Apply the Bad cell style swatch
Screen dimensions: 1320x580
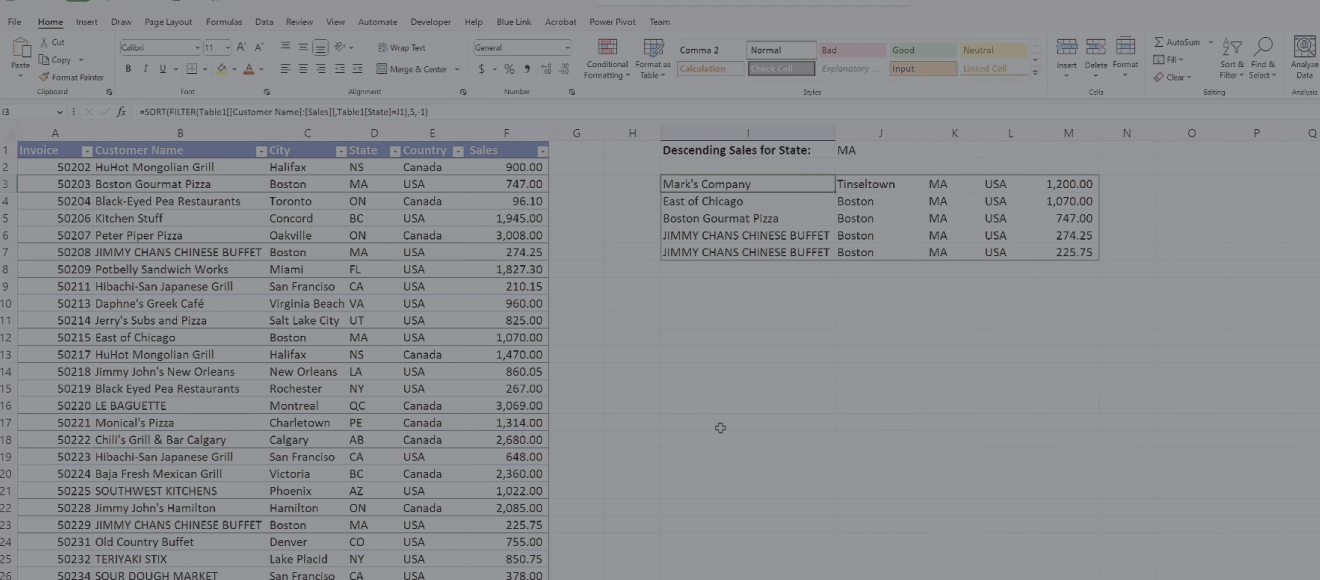tap(852, 50)
